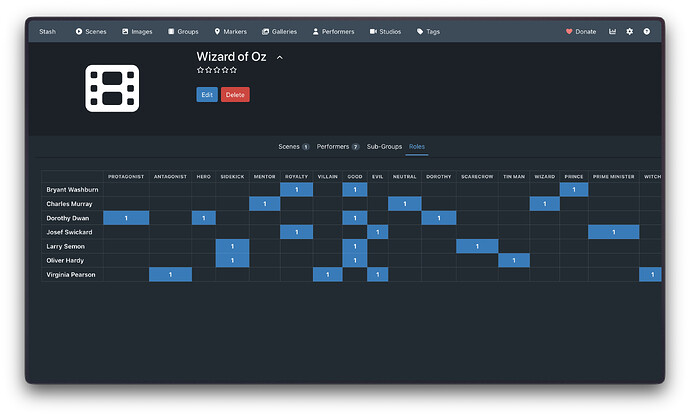Click the DOROTHY column header
The image size is (690, 416).
439,177
